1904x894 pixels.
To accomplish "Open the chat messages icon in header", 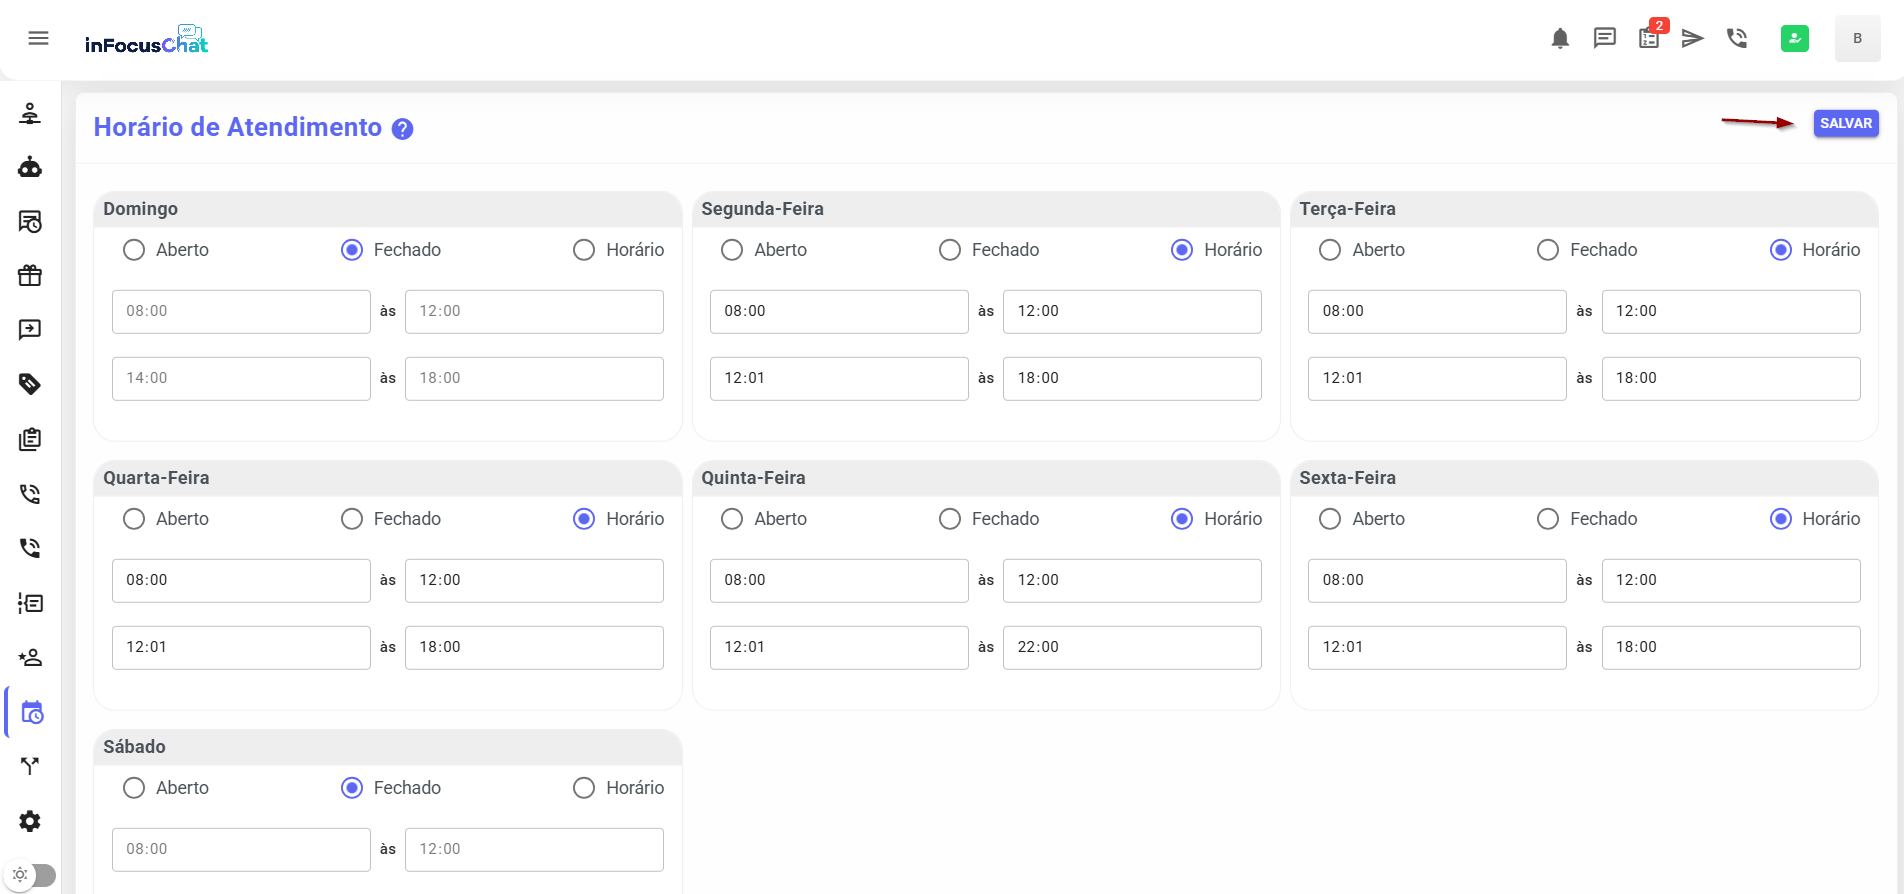I will [1604, 39].
